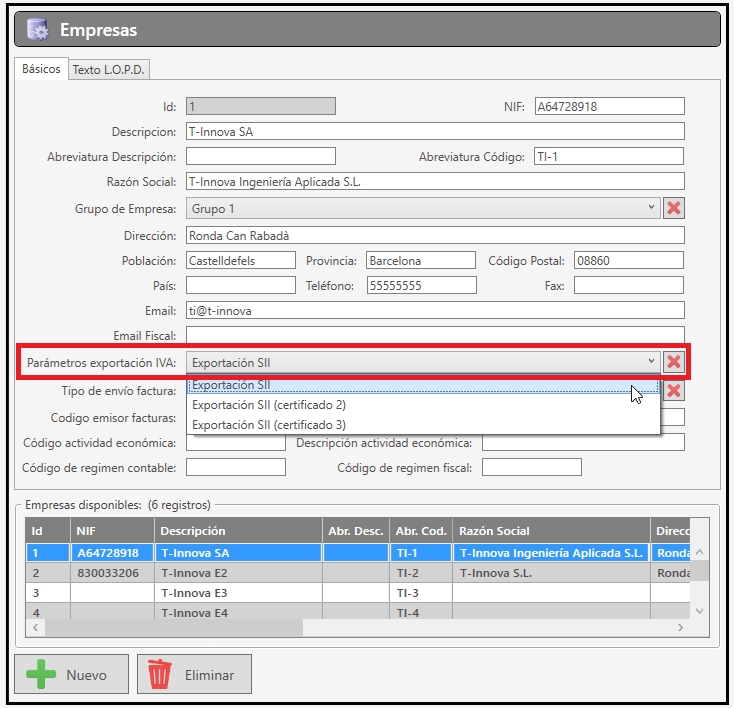Sort the table by Id column header
734x708 pixels.
click(48, 531)
